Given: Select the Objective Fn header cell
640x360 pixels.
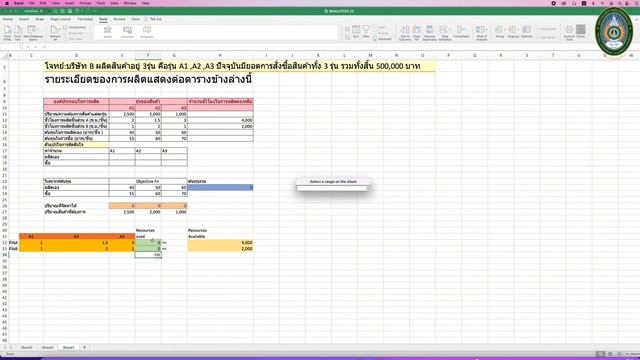Looking at the screenshot, I should (148, 181).
